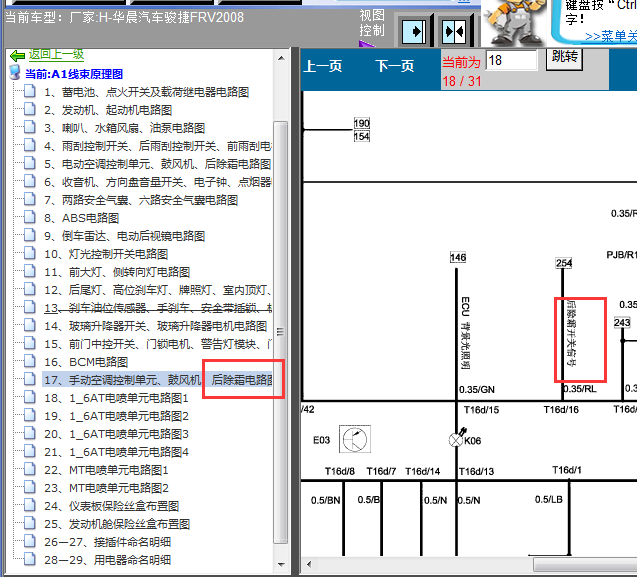Open item 21 1_6AT EFI unit circuit 4
This screenshot has width=637, height=577.
[117, 452]
